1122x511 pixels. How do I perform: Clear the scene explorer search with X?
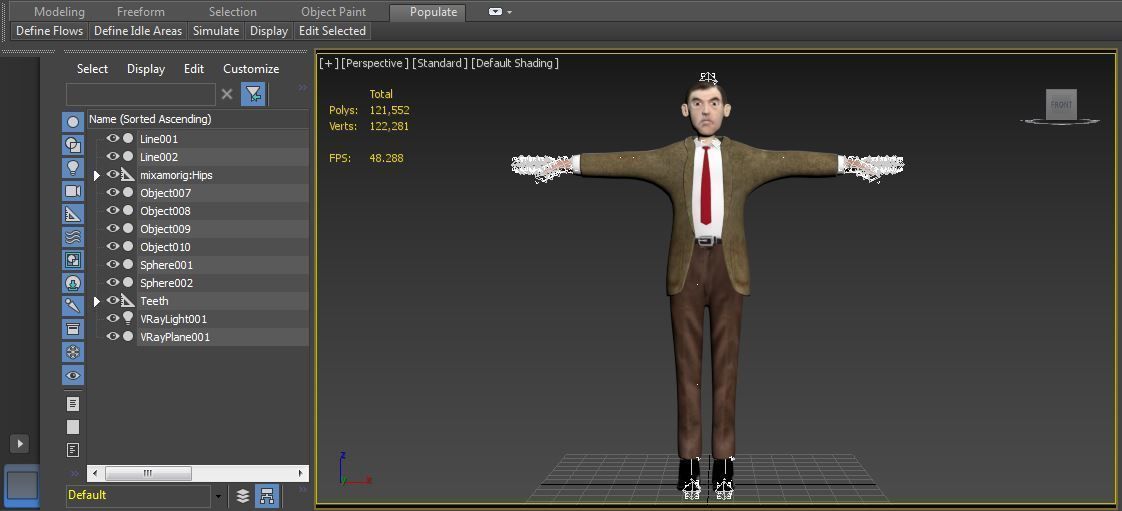pyautogui.click(x=227, y=94)
